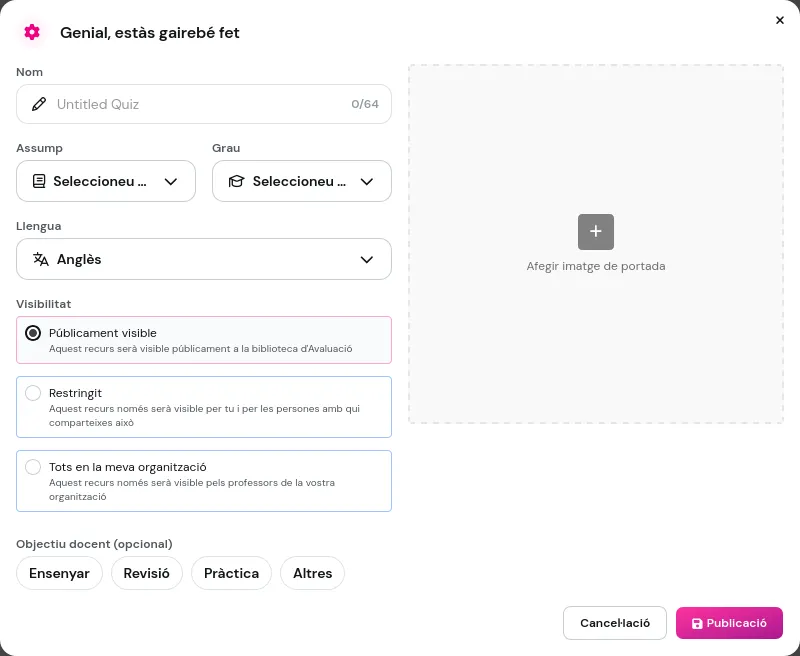800x656 pixels.
Task: Pick the Ensenyar teaching objective chip
Action: pyautogui.click(x=59, y=573)
